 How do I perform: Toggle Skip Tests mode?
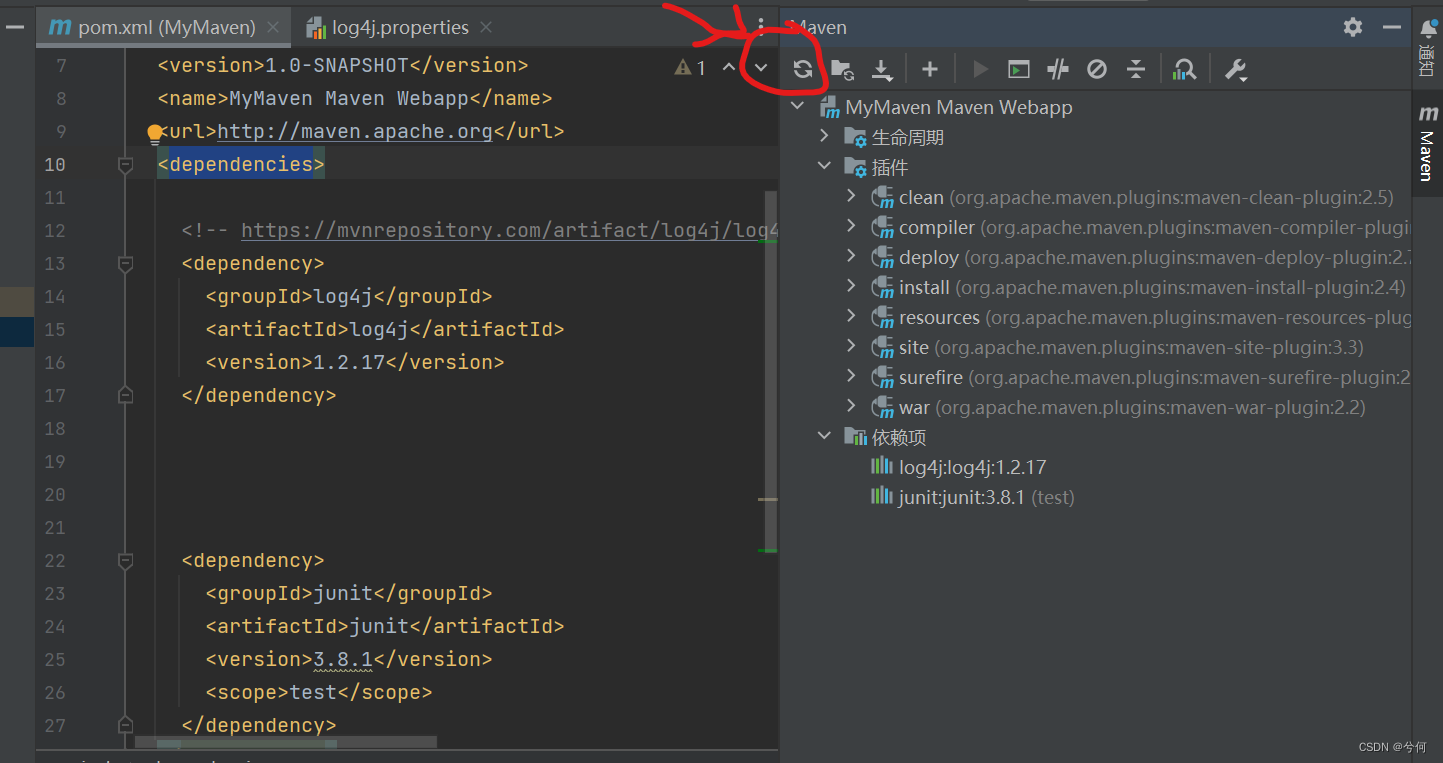click(x=1057, y=68)
